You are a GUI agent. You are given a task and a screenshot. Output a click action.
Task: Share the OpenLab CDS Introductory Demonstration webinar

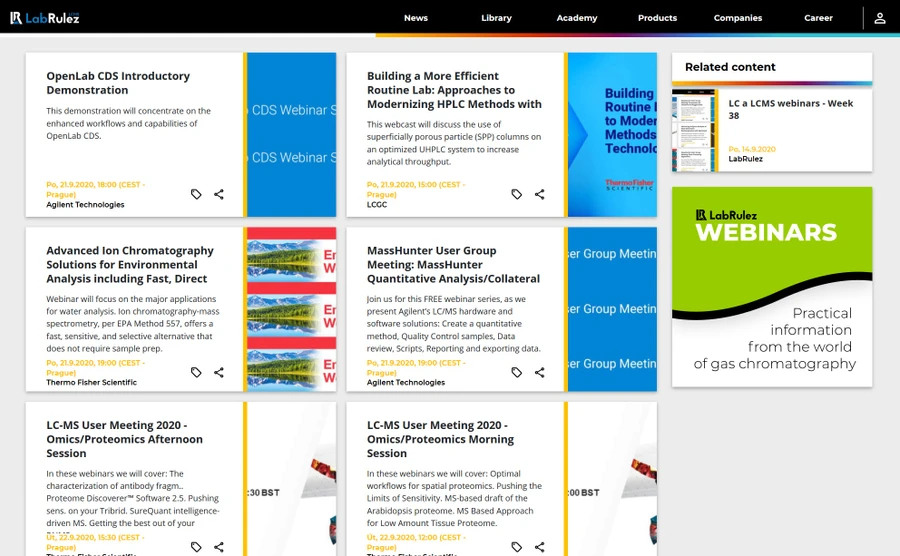point(219,195)
